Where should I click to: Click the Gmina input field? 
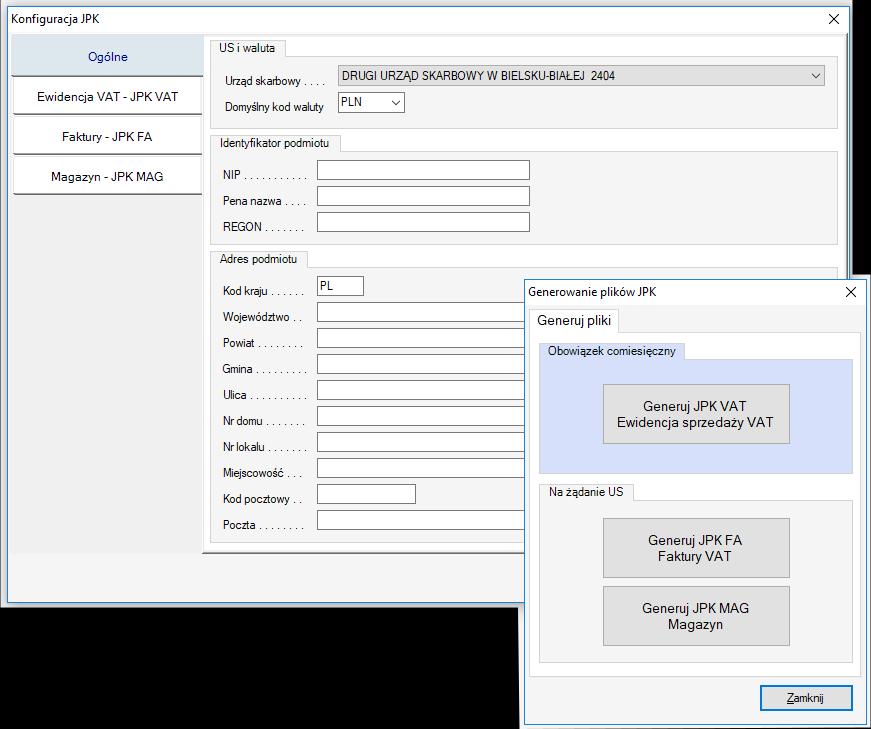421,364
